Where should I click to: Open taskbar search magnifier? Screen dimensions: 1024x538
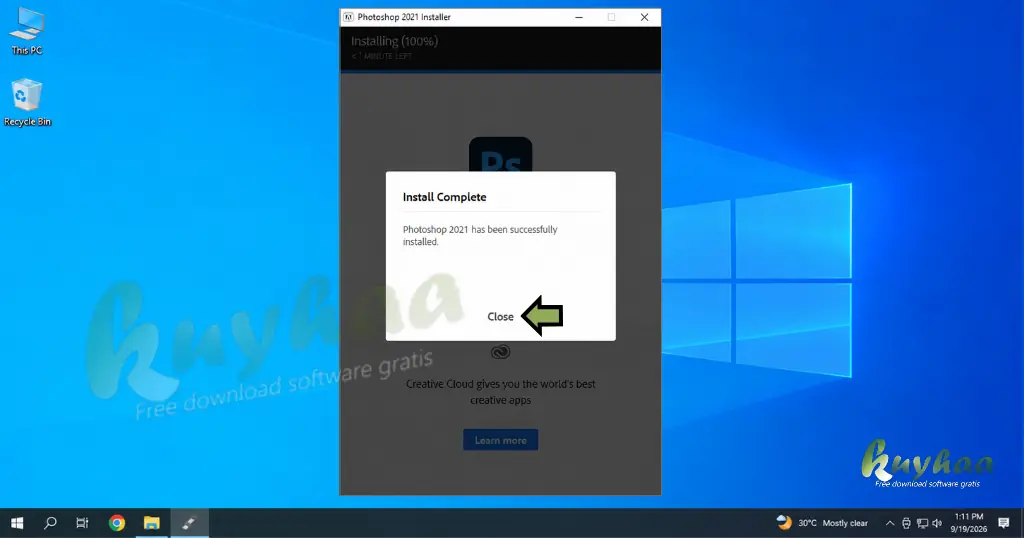coord(50,523)
